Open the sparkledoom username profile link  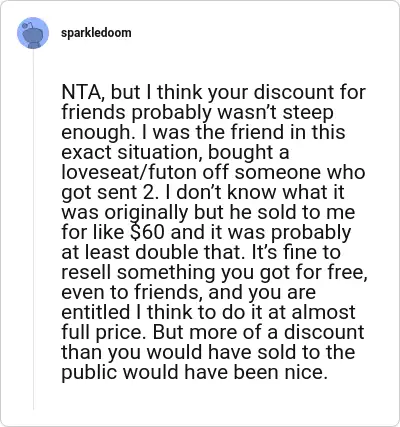pyautogui.click(x=96, y=33)
